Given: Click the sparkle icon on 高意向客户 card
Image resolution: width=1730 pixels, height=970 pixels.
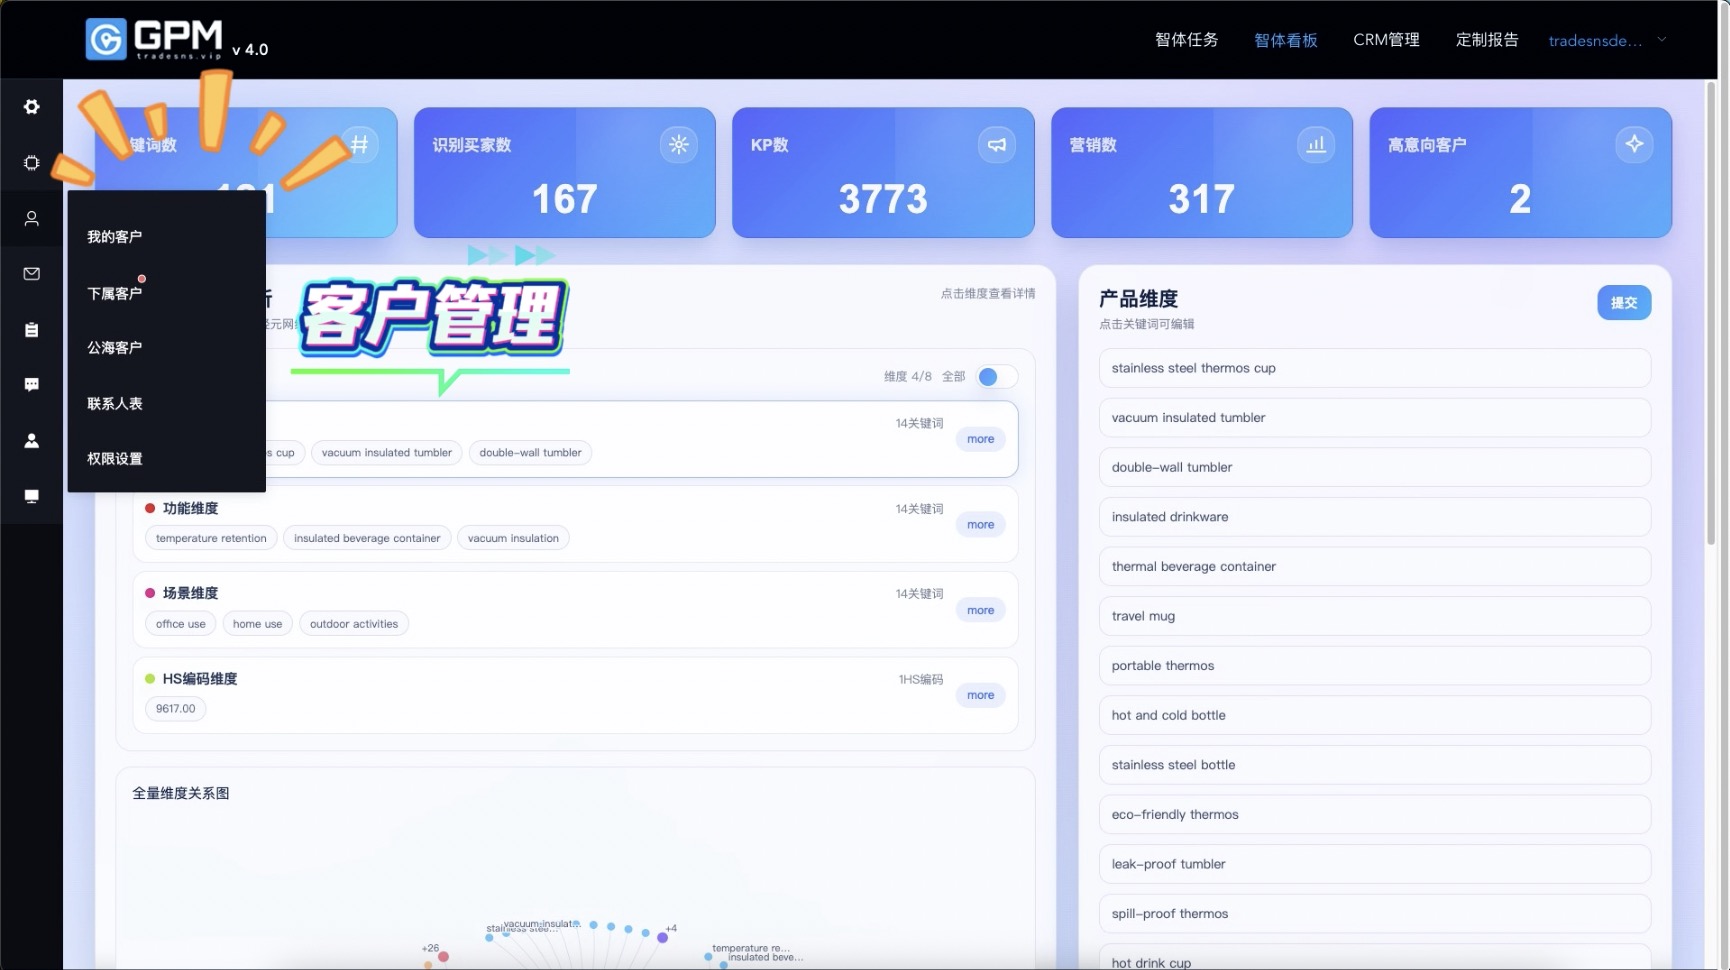Looking at the screenshot, I should (1633, 145).
